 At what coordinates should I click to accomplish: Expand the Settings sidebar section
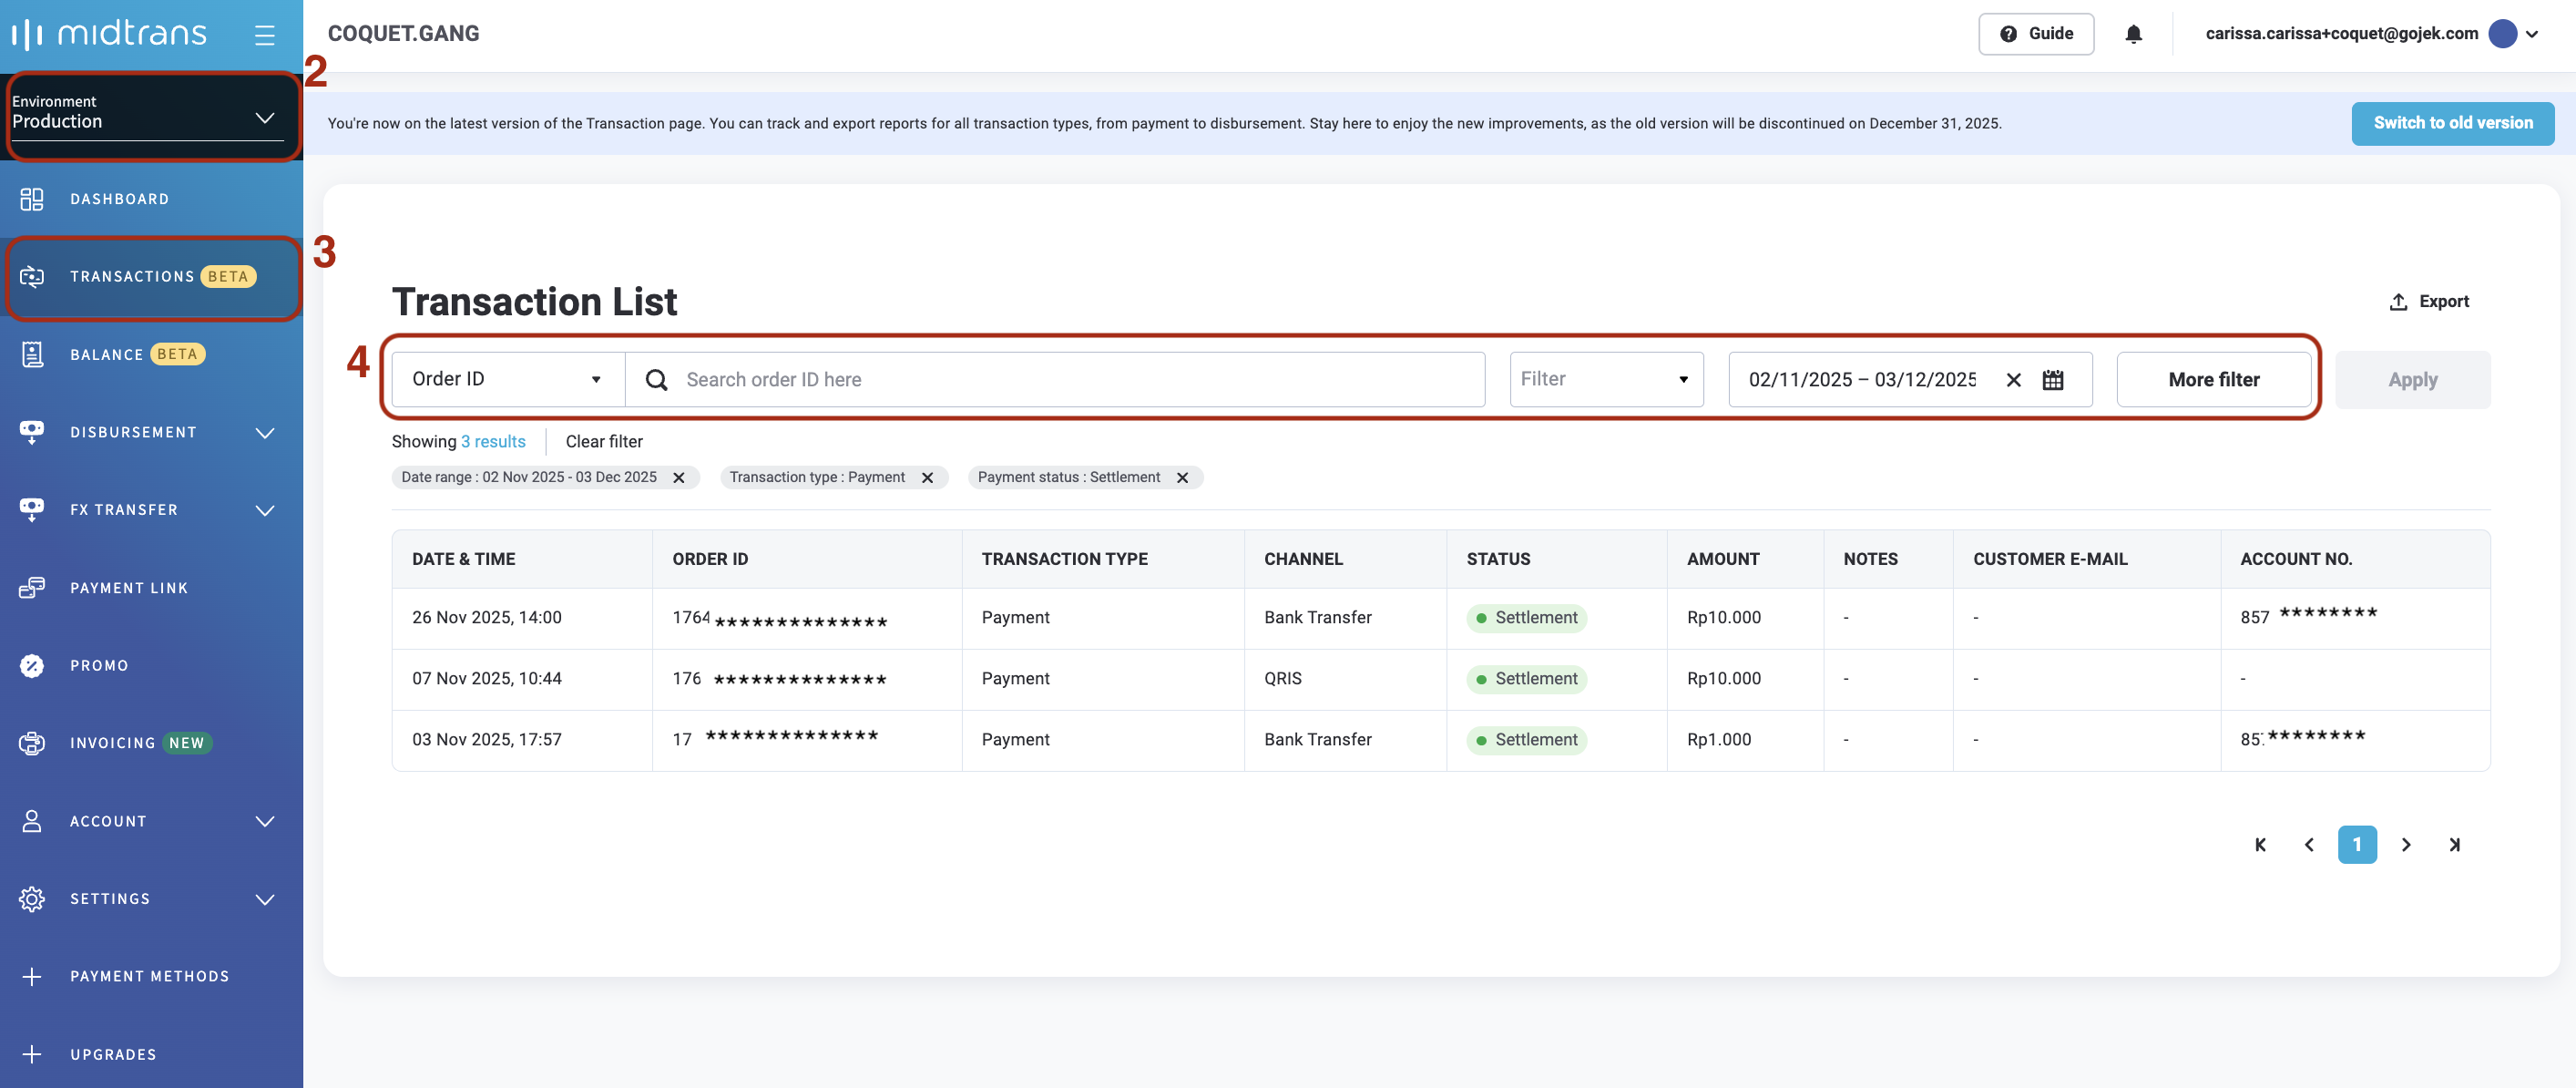click(150, 899)
